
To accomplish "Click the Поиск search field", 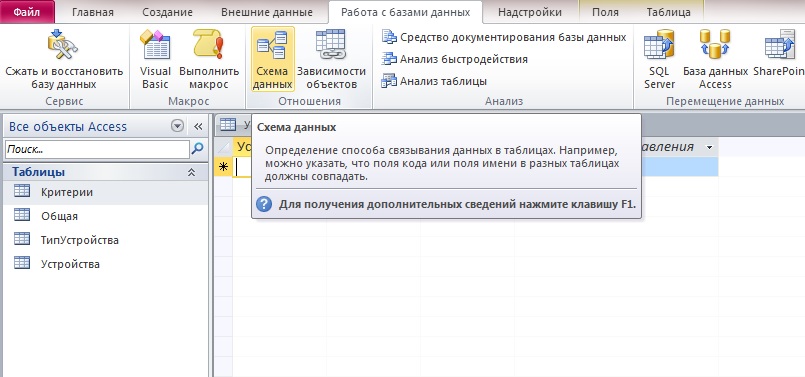I will click(x=97, y=149).
